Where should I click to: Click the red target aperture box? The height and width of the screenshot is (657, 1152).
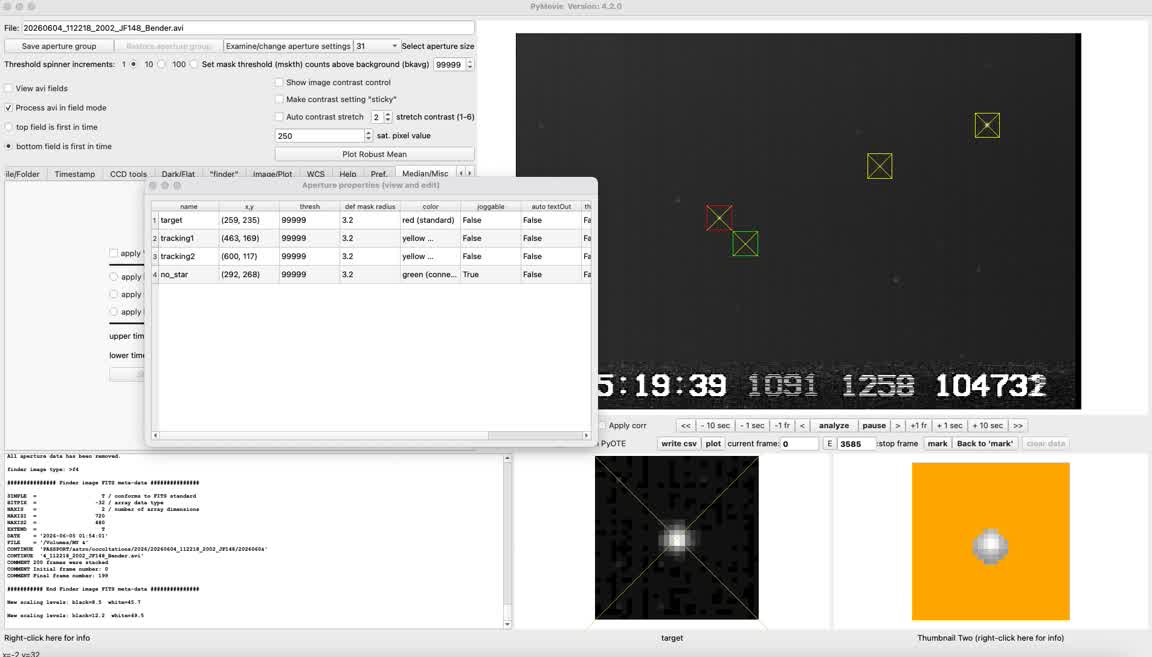719,218
